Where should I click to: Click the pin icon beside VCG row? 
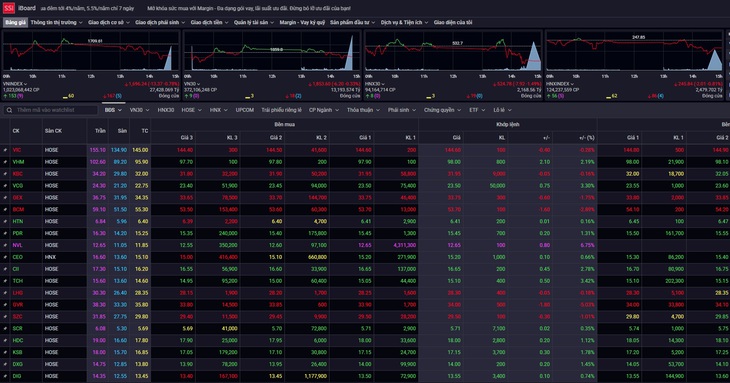5,186
